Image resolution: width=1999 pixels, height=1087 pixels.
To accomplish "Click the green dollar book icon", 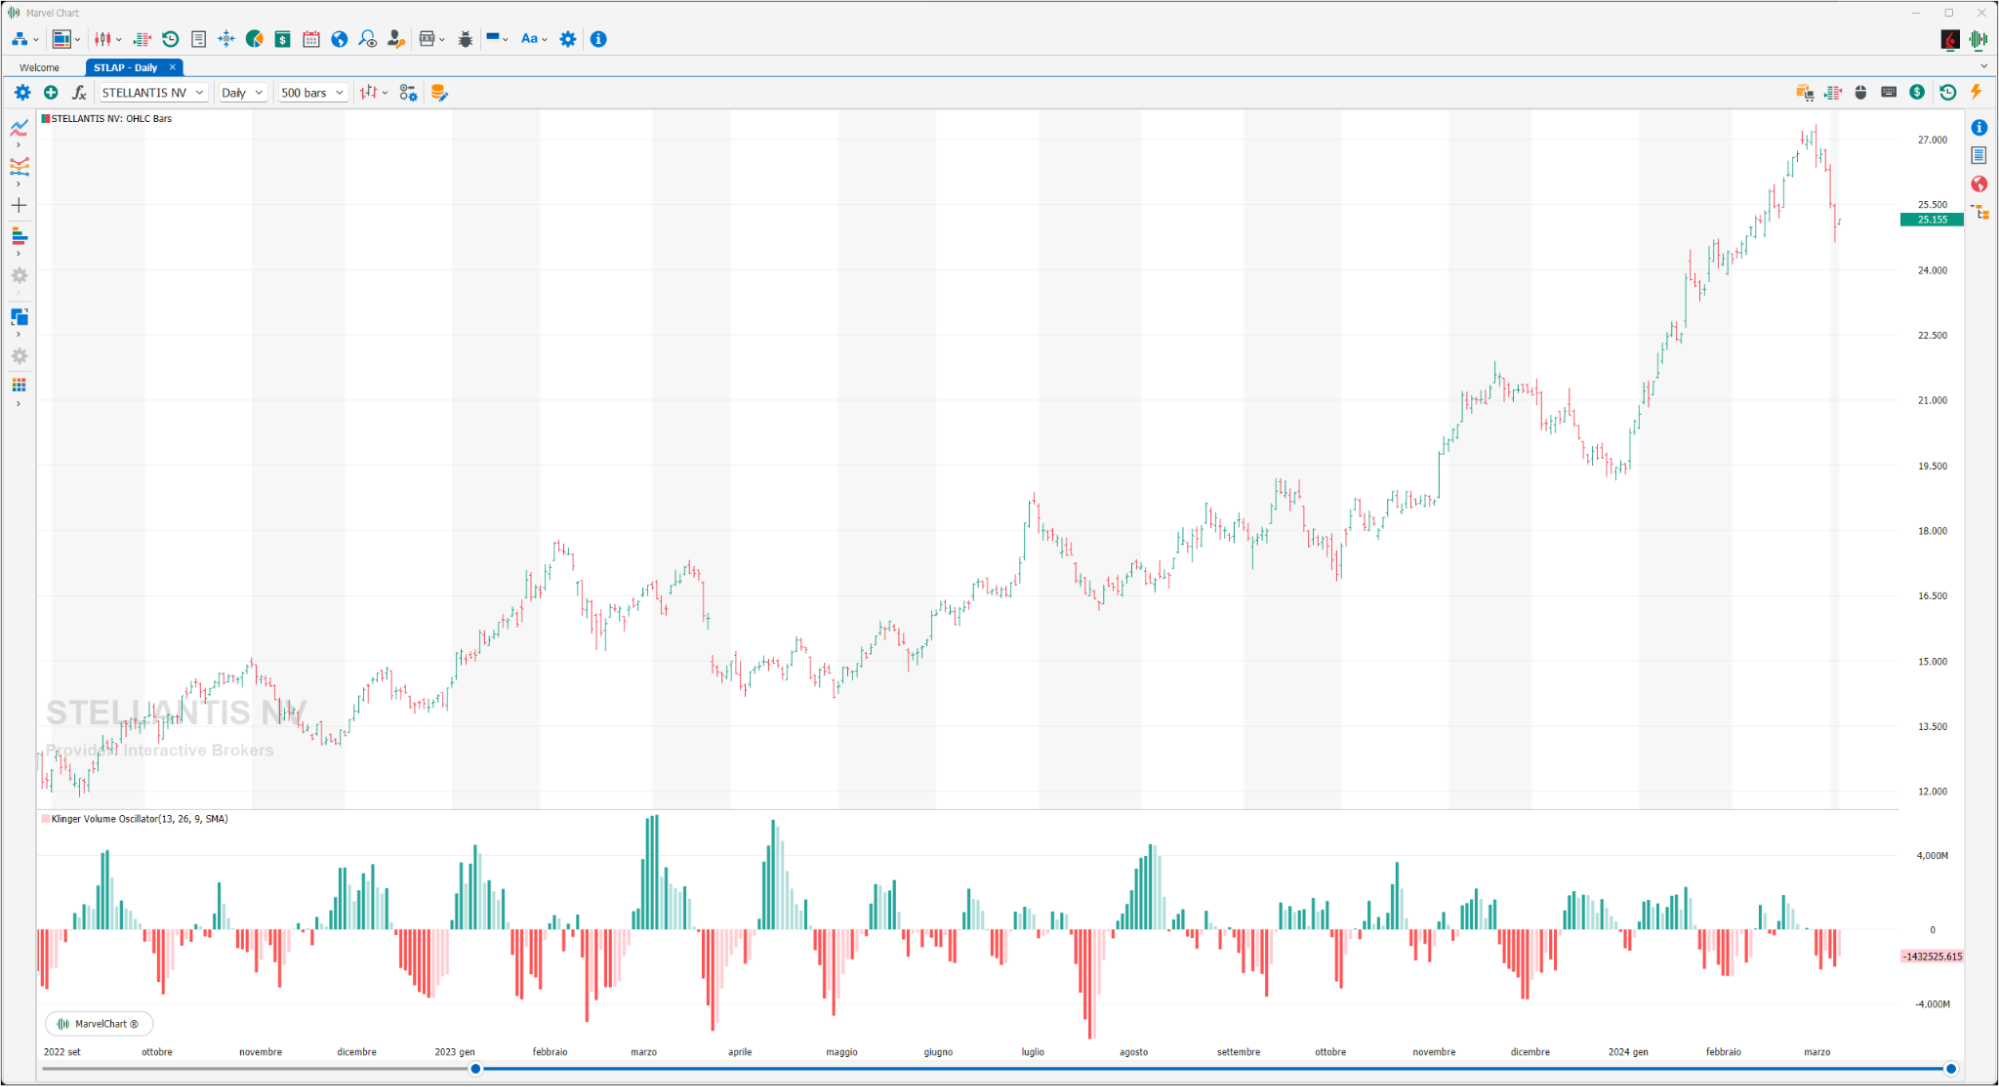I will tap(283, 39).
